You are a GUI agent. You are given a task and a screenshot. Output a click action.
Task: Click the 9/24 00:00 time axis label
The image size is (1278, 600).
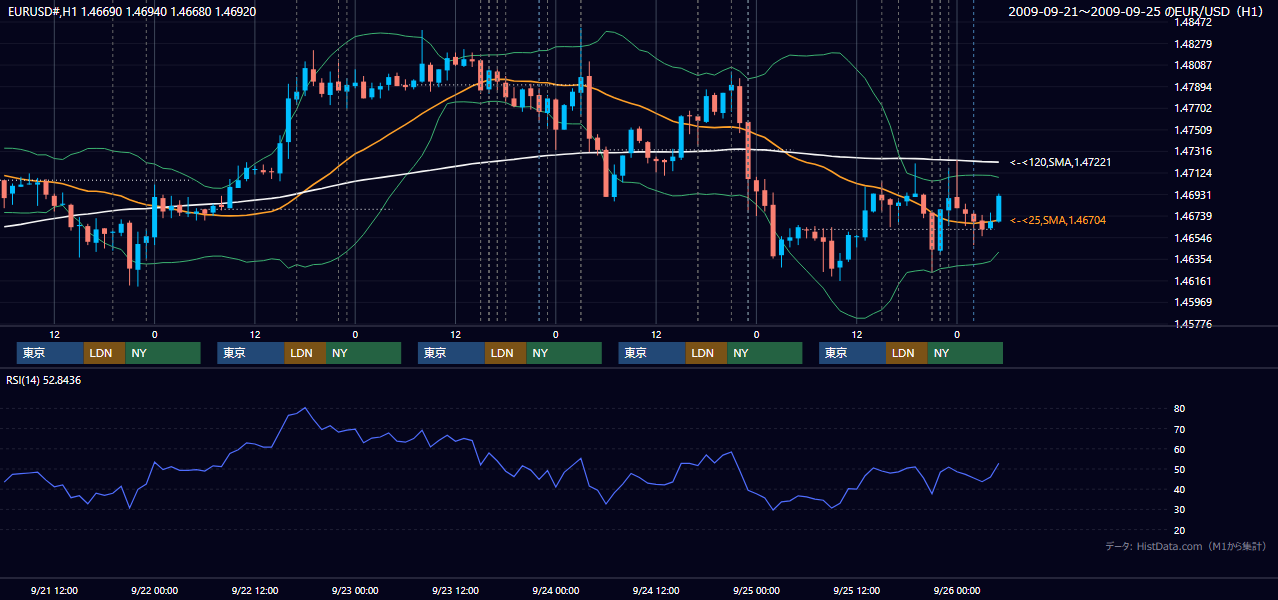(x=555, y=591)
